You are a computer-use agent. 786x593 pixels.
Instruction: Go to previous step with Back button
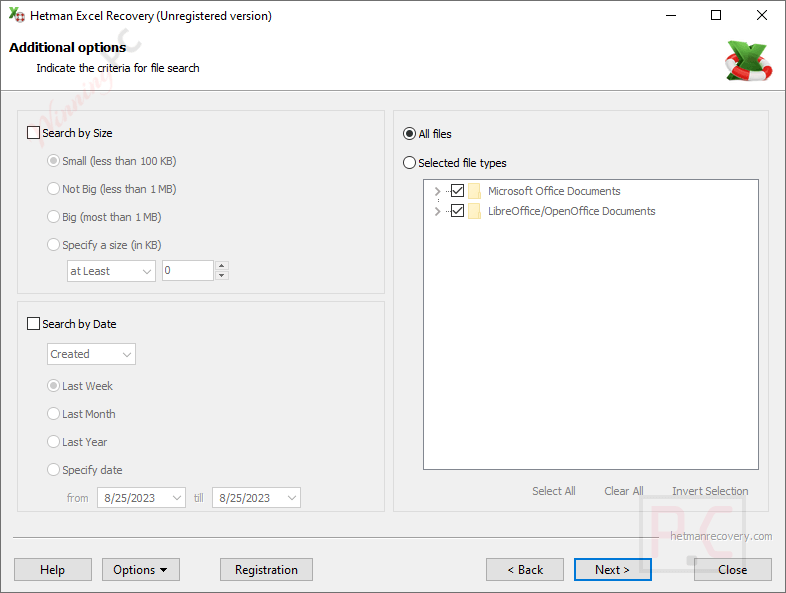pyautogui.click(x=525, y=570)
